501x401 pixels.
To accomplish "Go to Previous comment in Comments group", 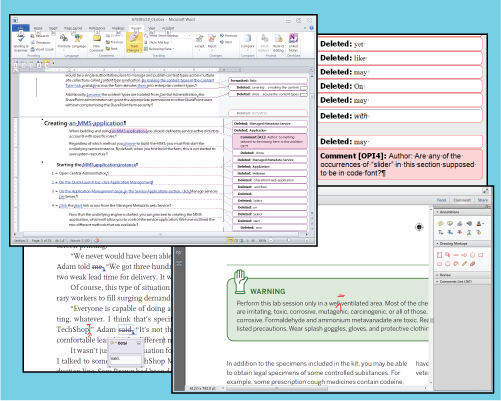I will (114, 42).
